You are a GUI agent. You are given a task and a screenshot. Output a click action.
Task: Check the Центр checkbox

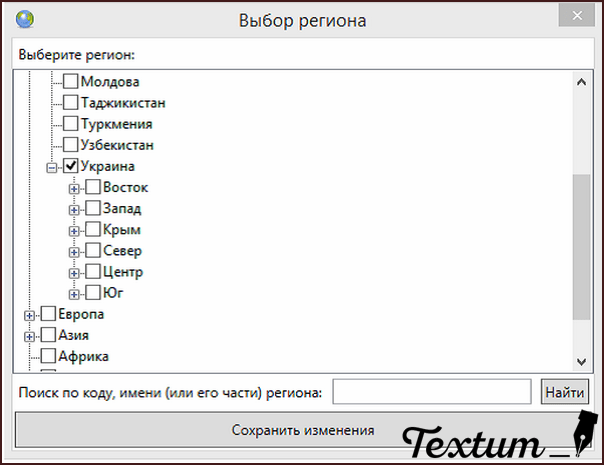(x=93, y=271)
